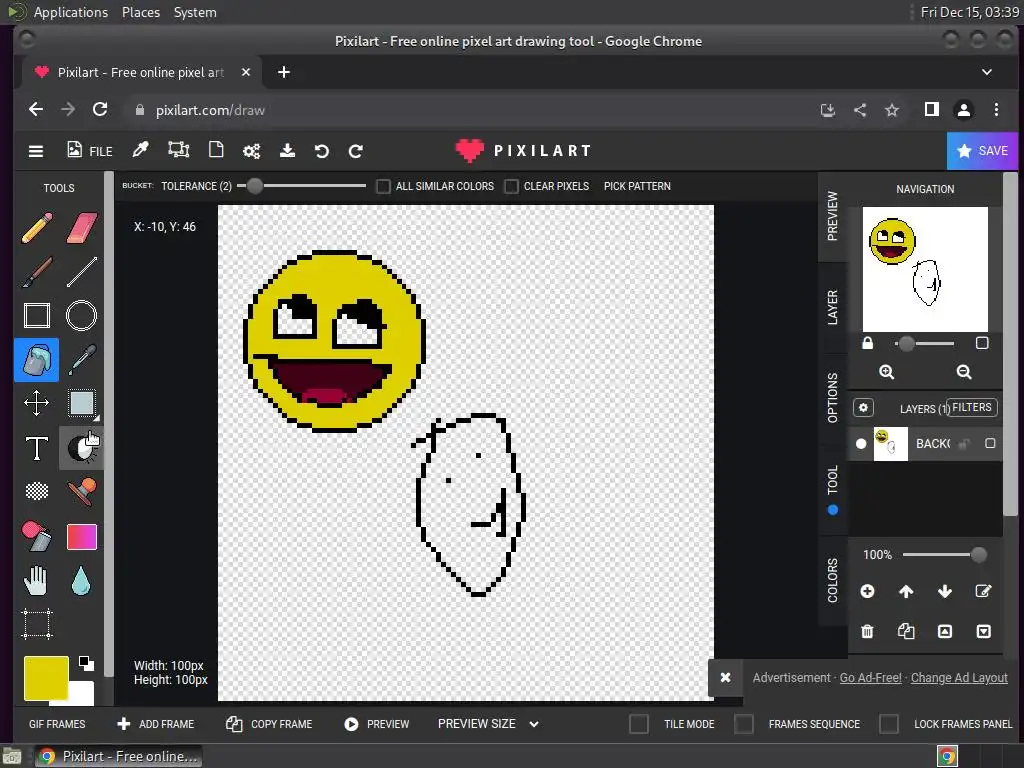Click the download icon in toolbar

coord(287,151)
